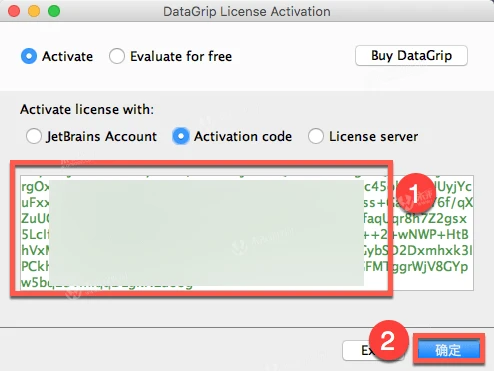Minimize the window with yellow button
The height and width of the screenshot is (371, 494).
[34, 11]
